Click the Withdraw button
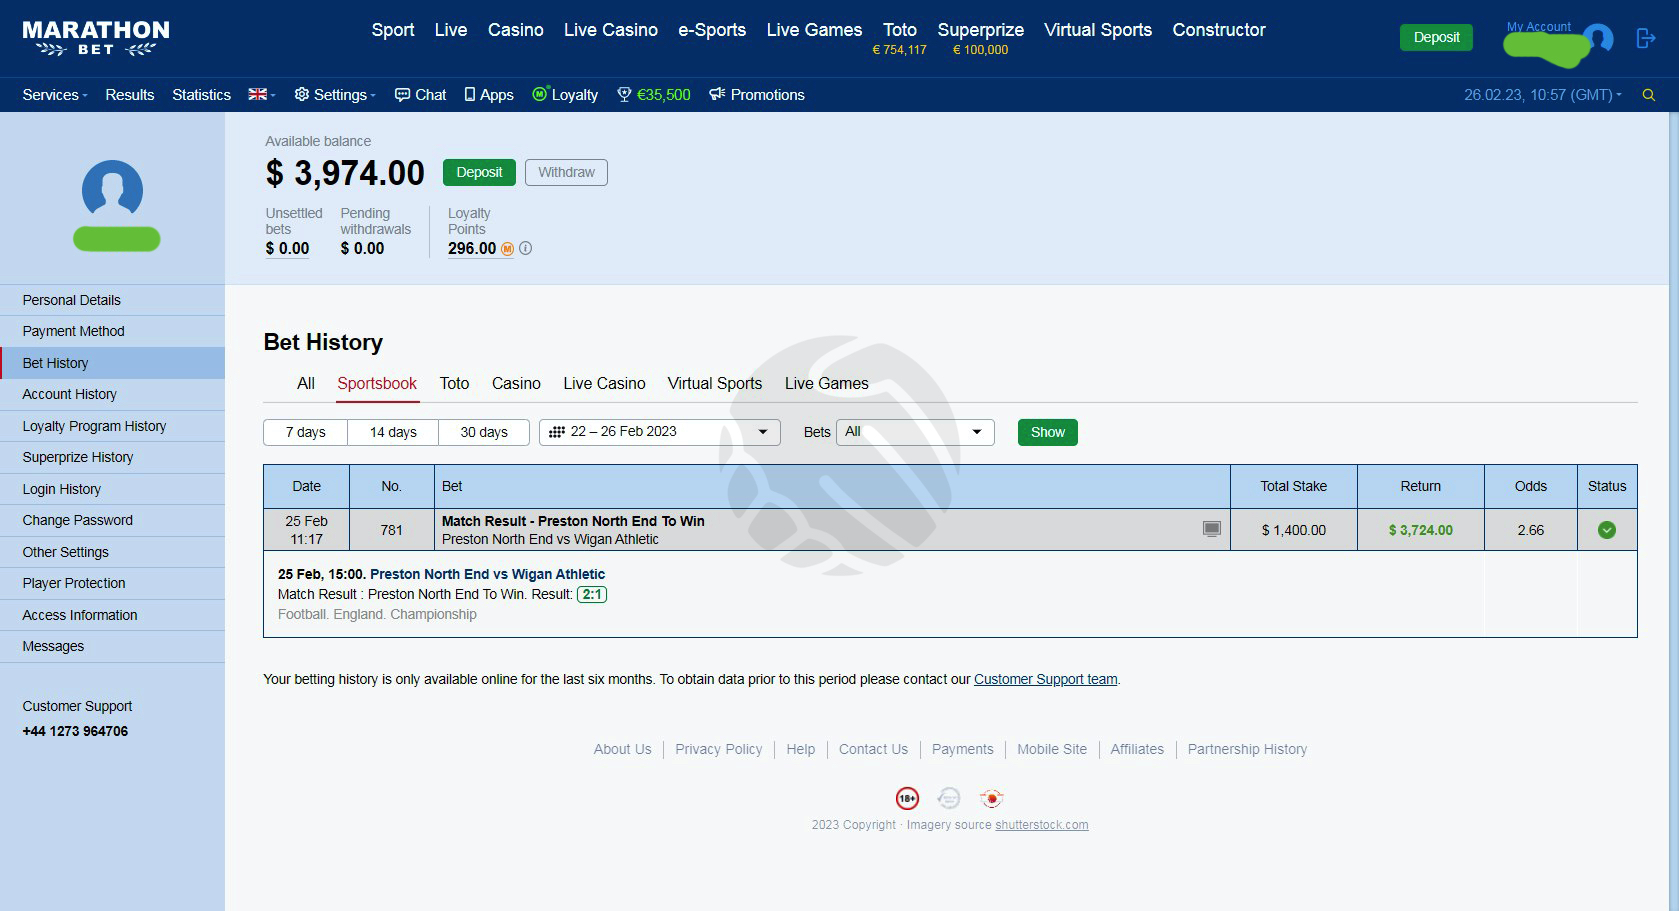This screenshot has height=911, width=1679. [566, 172]
